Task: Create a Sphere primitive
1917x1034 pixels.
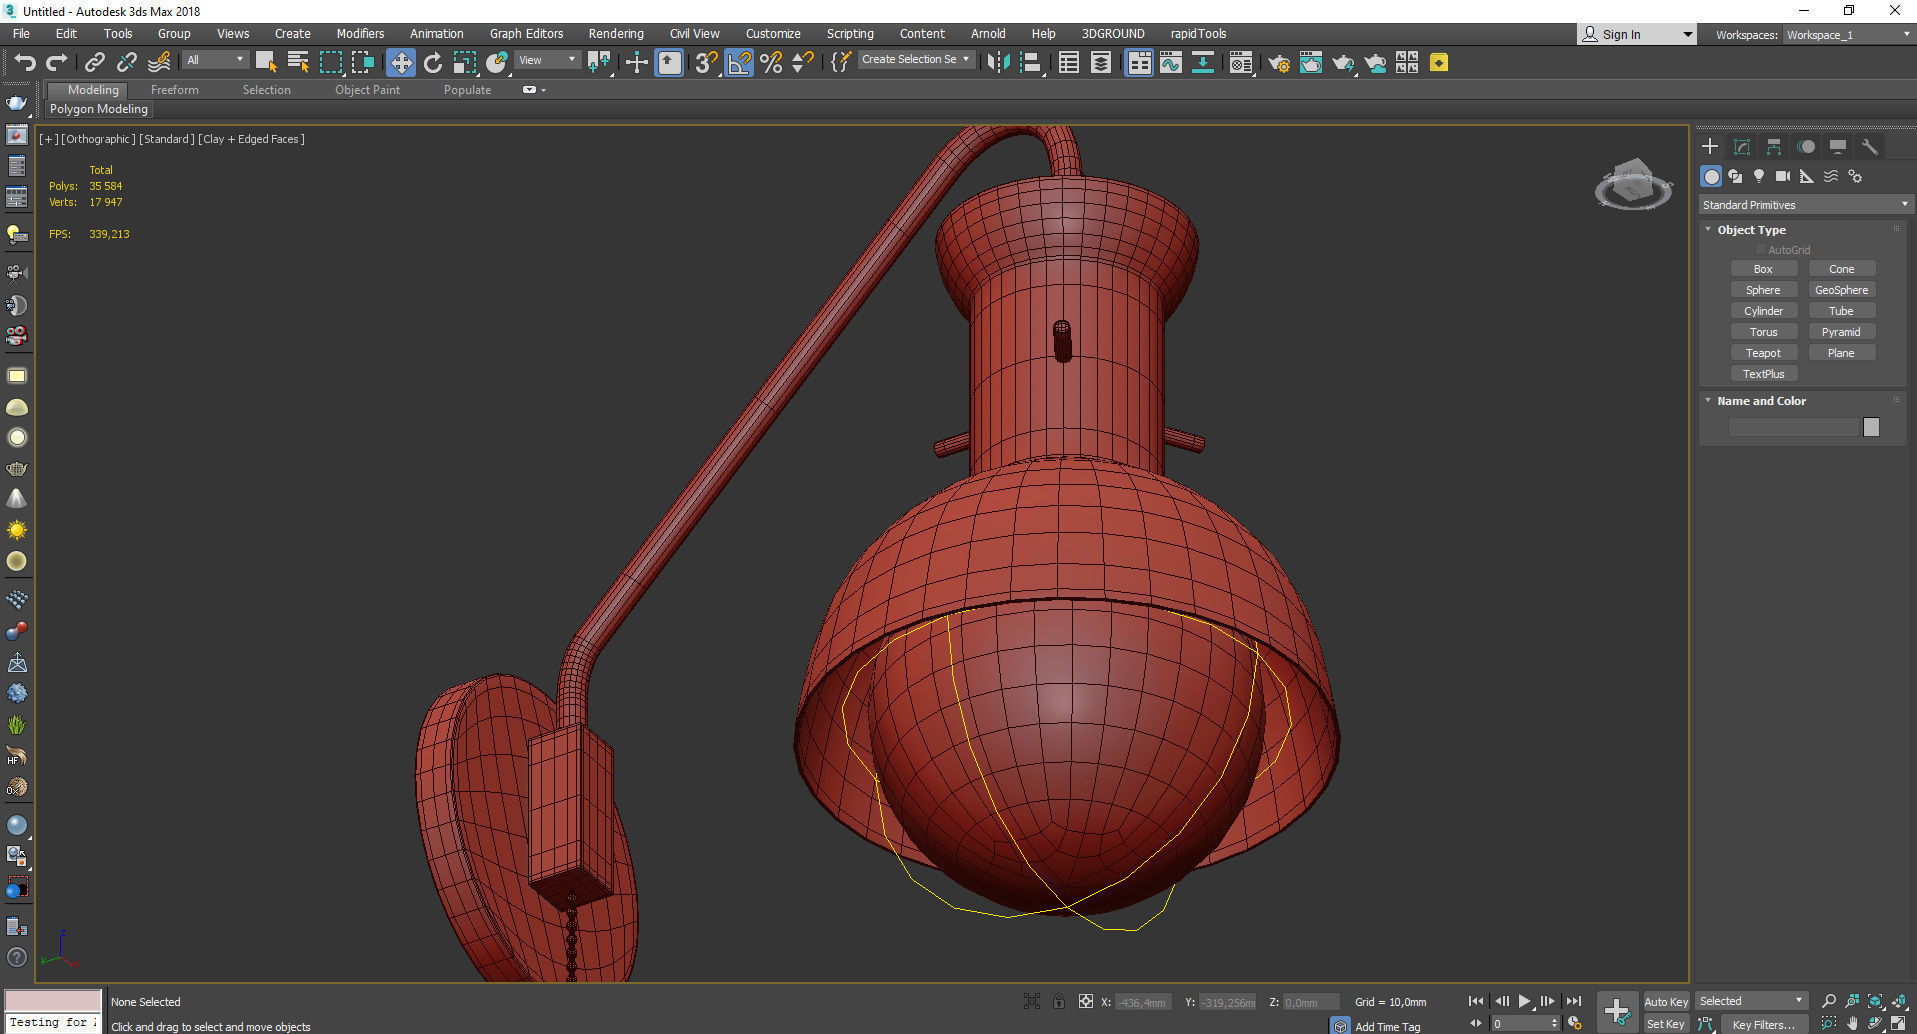Action: [x=1763, y=290]
